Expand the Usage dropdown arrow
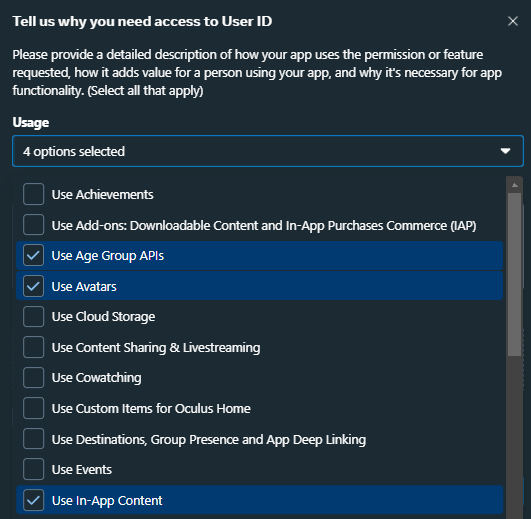Screen dimensions: 531x519 [505, 151]
